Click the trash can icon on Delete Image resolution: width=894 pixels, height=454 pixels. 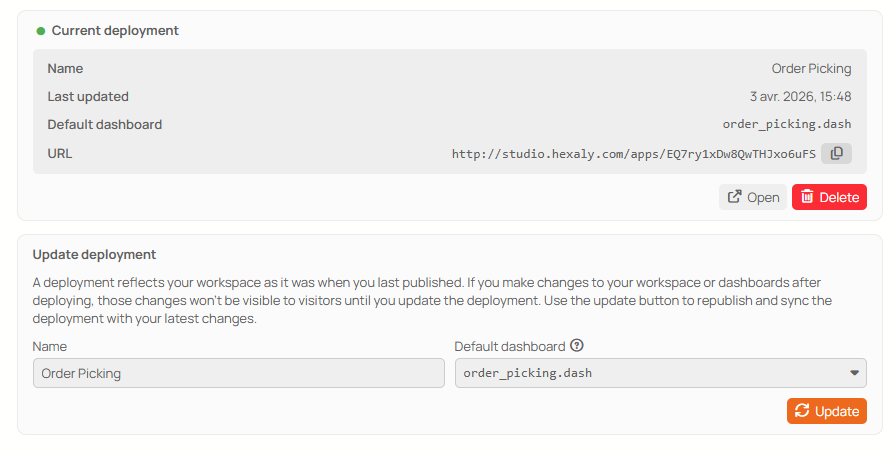click(x=807, y=197)
